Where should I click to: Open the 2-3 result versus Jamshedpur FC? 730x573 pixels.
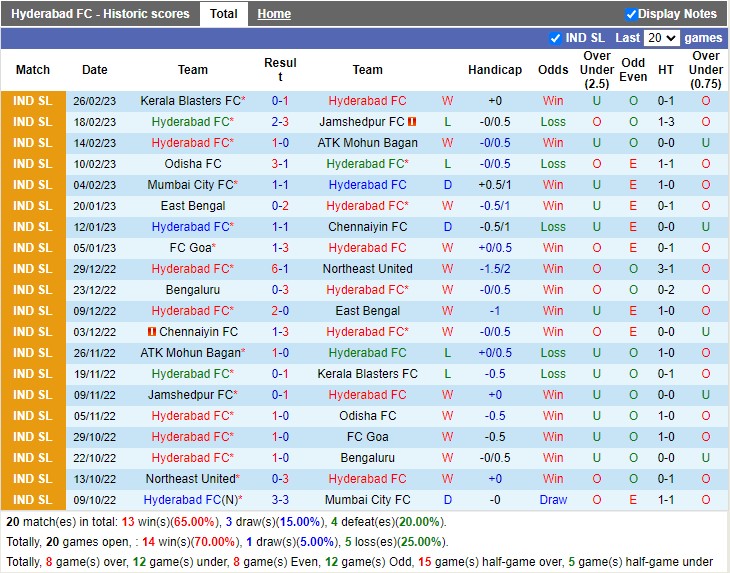280,122
